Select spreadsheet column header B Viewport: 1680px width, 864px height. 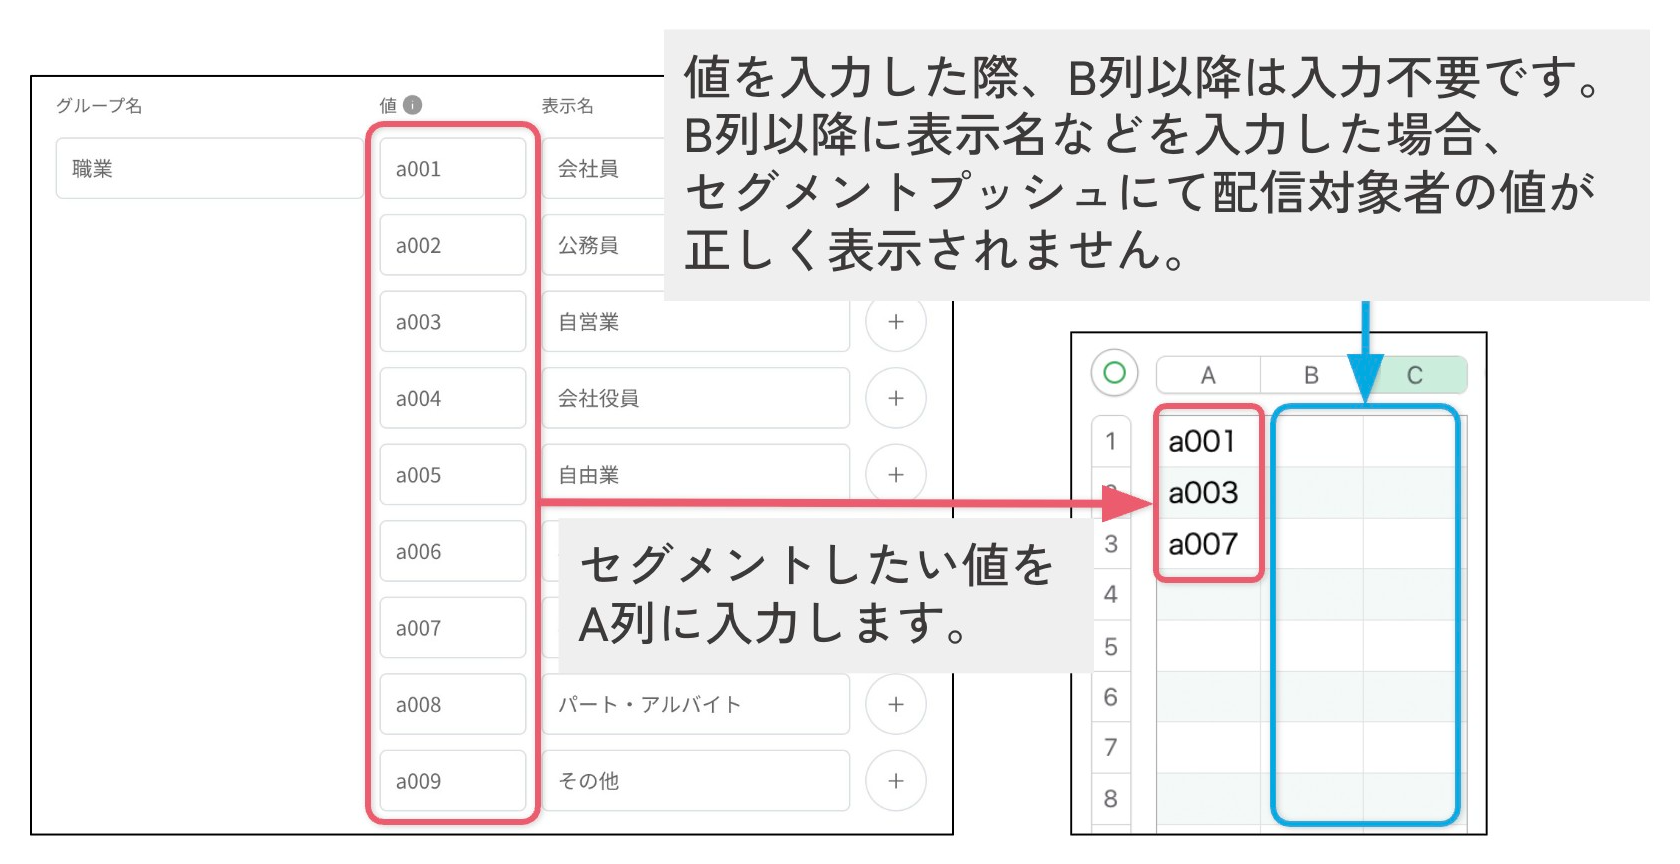point(1311,375)
